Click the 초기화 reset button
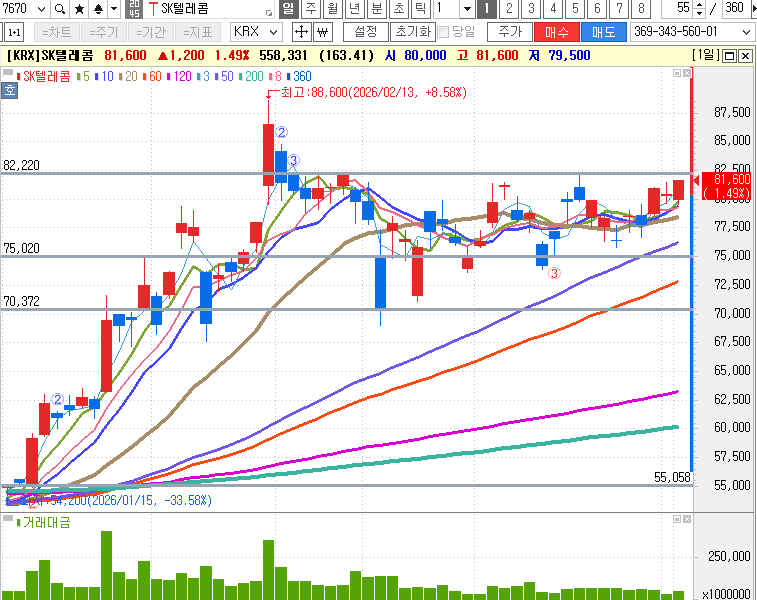The image size is (757, 600). click(x=413, y=32)
